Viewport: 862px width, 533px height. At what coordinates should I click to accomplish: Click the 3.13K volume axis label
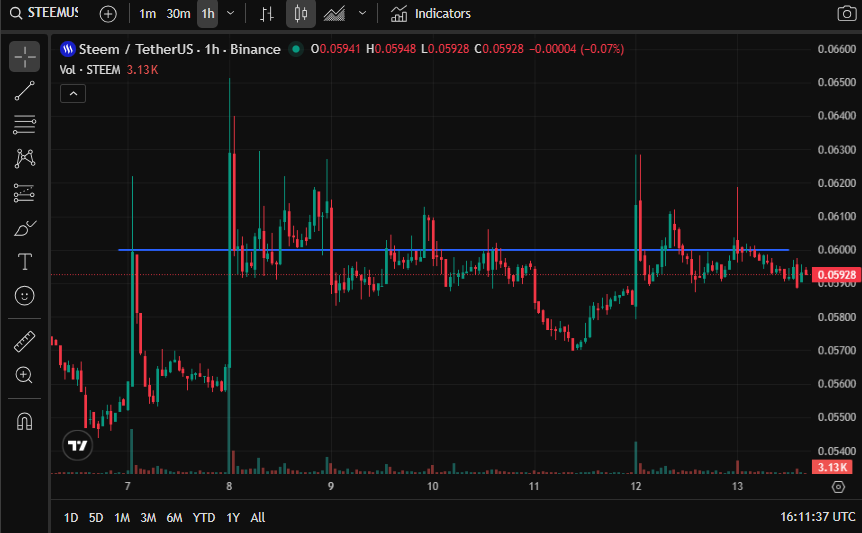coord(832,467)
